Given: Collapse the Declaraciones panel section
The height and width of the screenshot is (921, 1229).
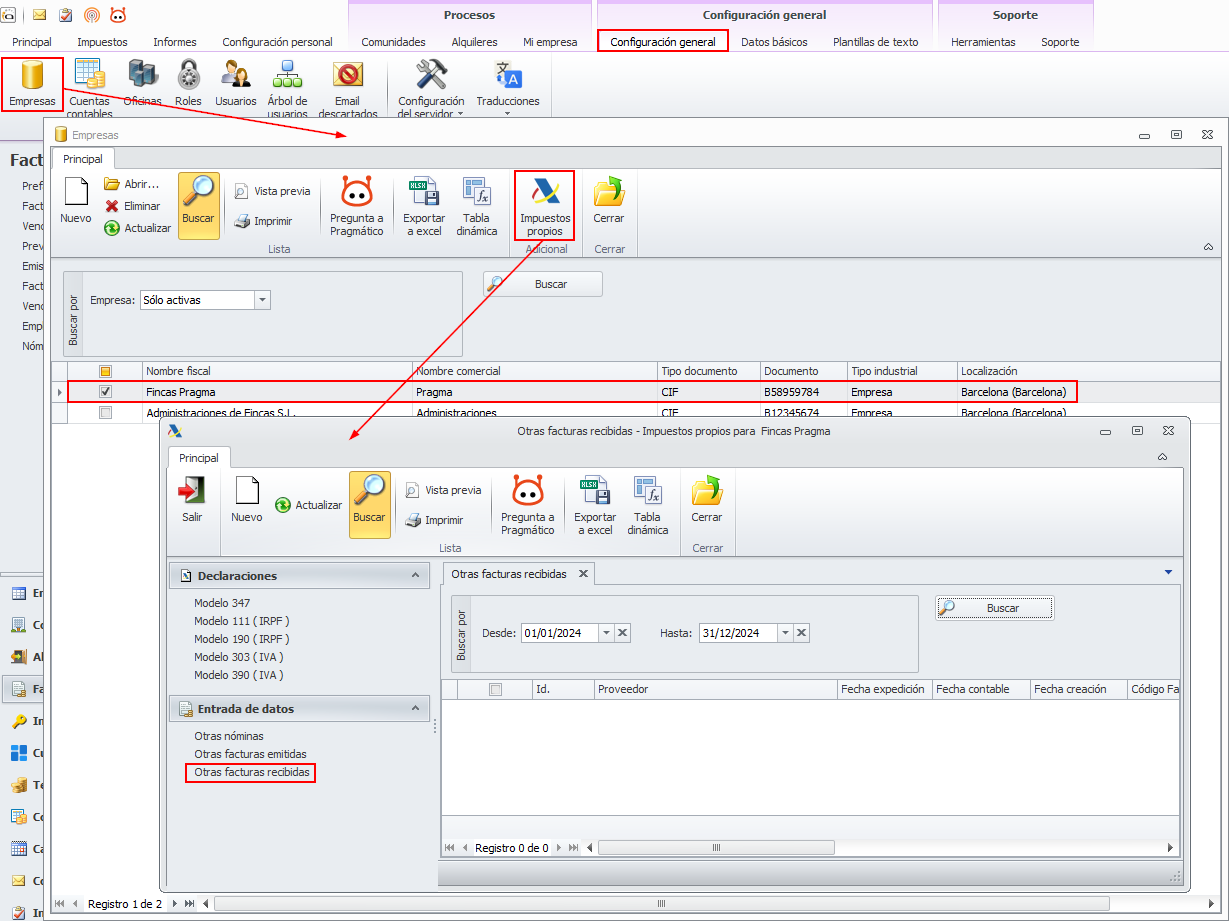Looking at the screenshot, I should pos(416,576).
